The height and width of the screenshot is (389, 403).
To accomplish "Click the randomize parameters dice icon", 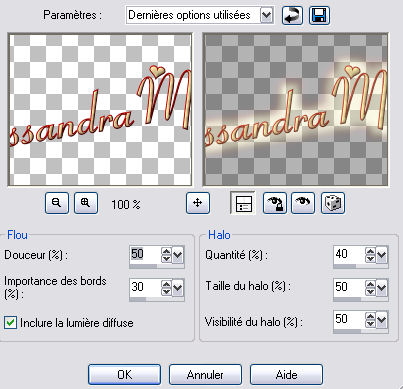I will click(333, 203).
